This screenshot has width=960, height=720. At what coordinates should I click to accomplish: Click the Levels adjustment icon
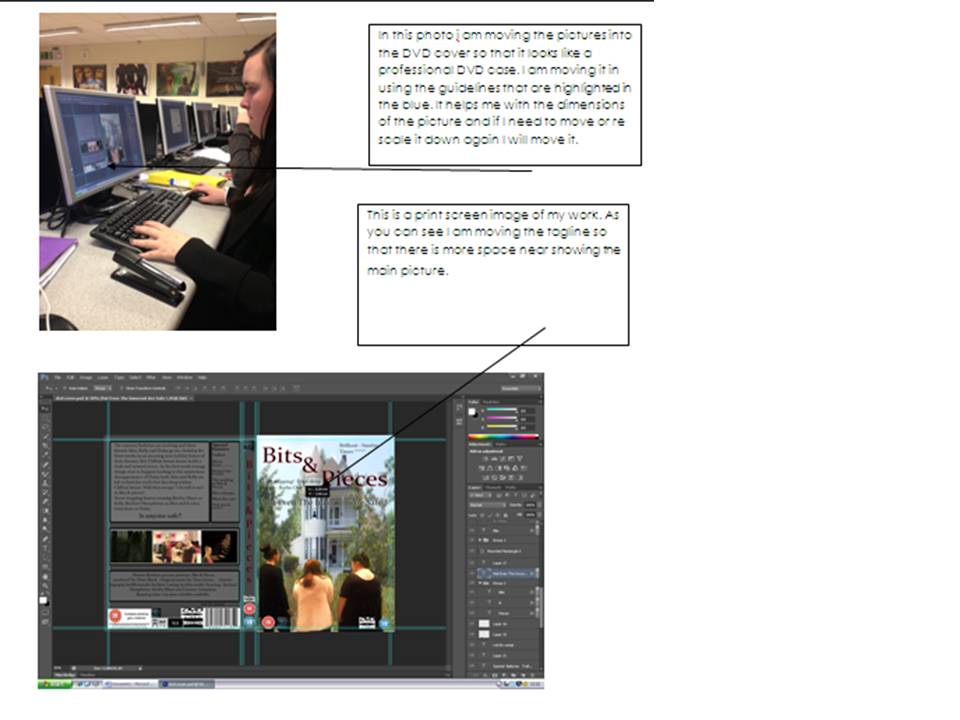click(494, 459)
